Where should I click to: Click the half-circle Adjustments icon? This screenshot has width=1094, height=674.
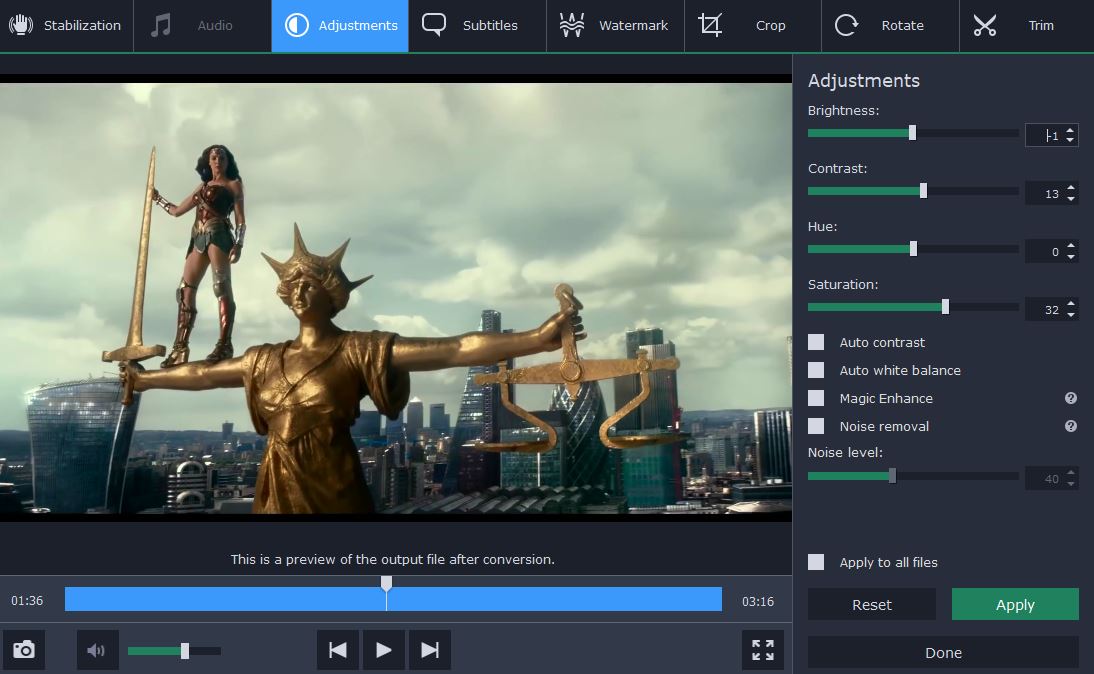point(297,25)
